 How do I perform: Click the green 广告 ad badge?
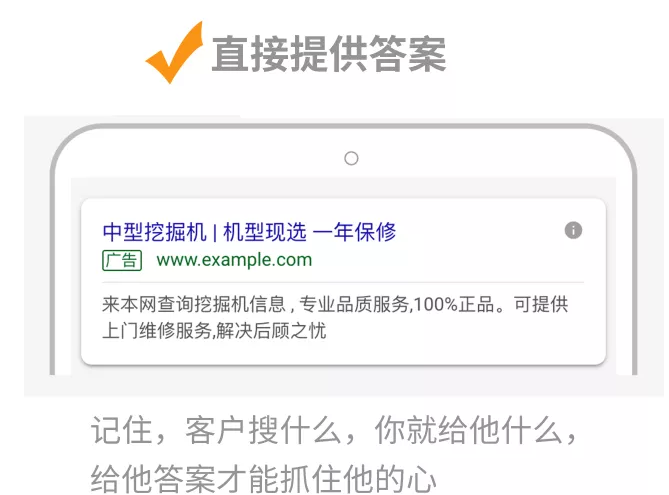point(122,260)
